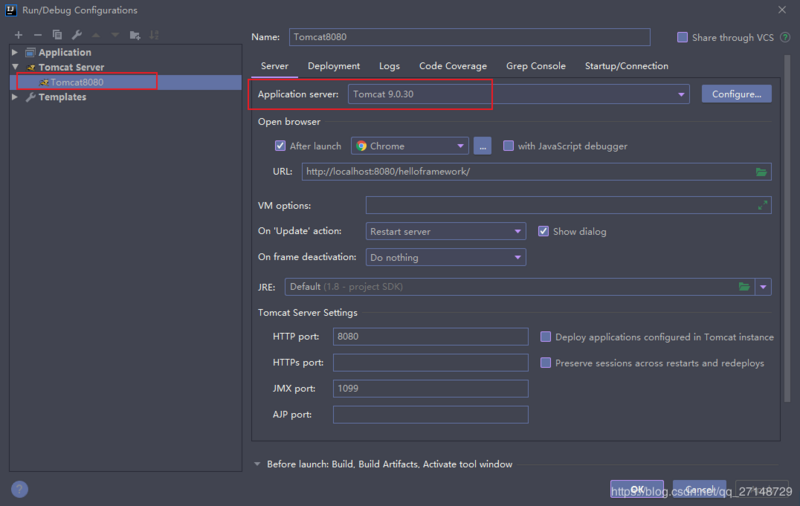
Task: Click the Name input field
Action: pyautogui.click(x=469, y=37)
